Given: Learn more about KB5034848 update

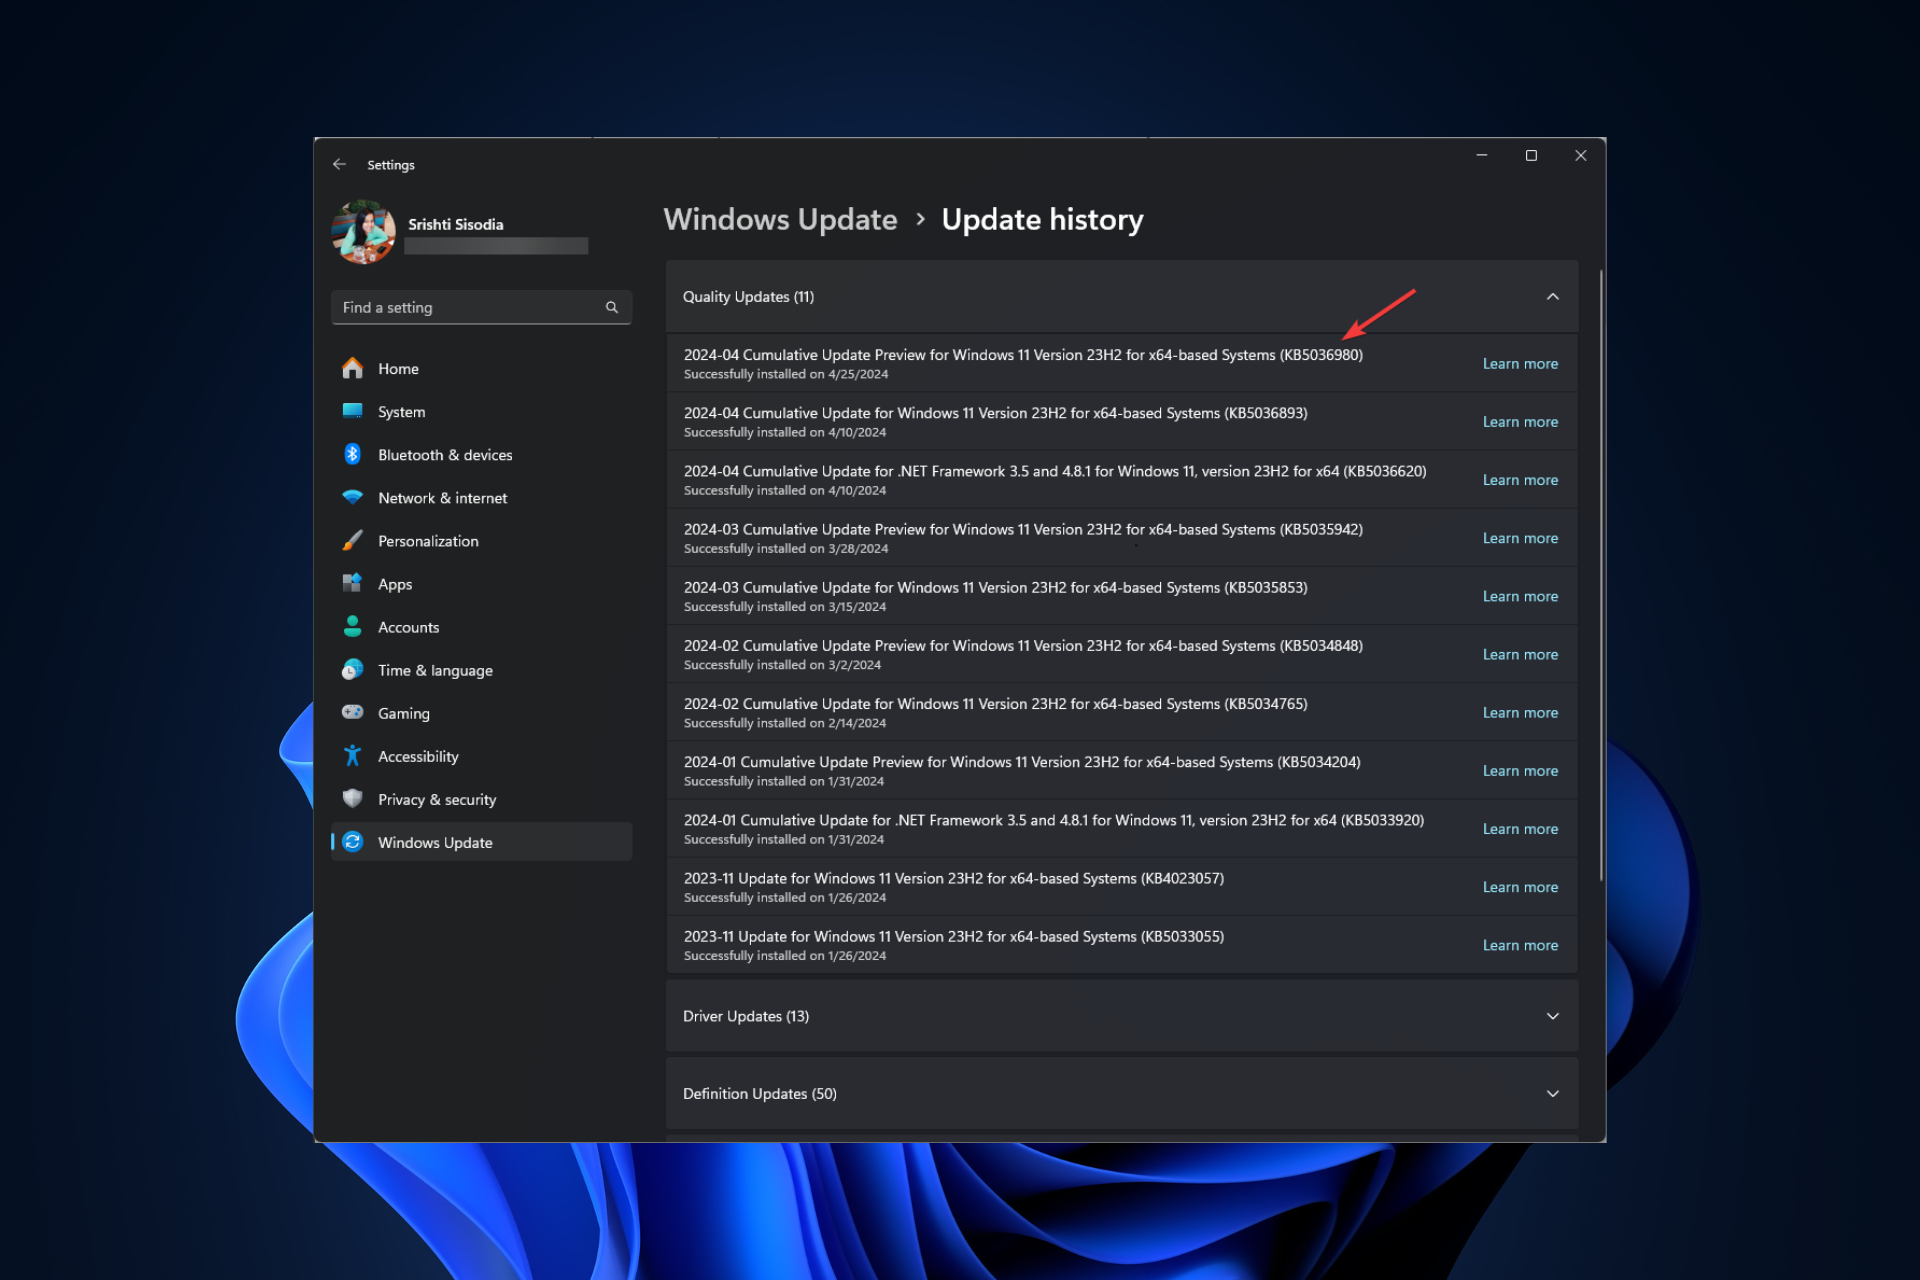Looking at the screenshot, I should pos(1520,654).
